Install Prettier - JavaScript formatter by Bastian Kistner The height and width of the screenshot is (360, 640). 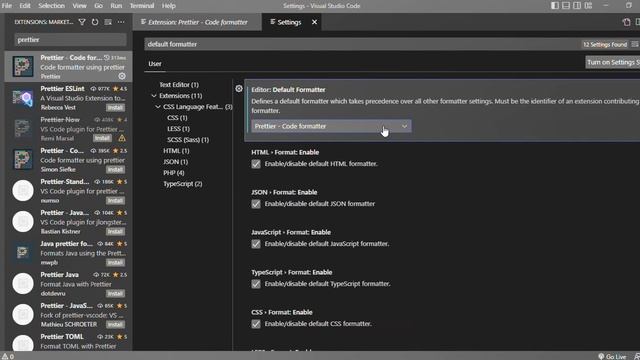116,231
